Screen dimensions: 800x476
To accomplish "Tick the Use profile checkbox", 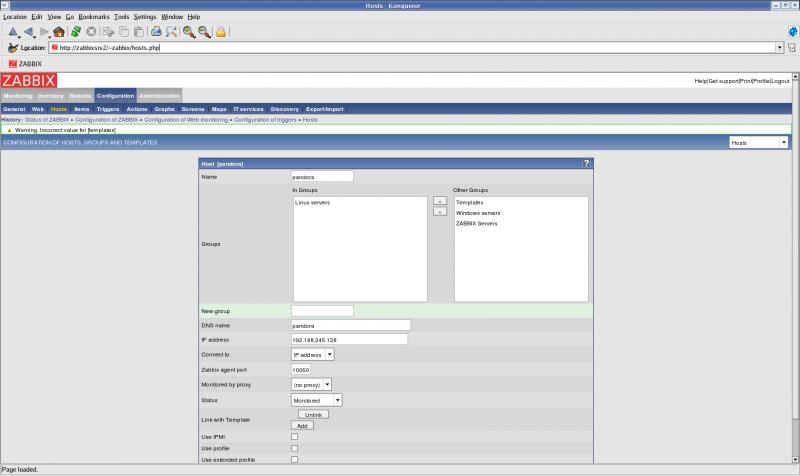I will click(294, 448).
